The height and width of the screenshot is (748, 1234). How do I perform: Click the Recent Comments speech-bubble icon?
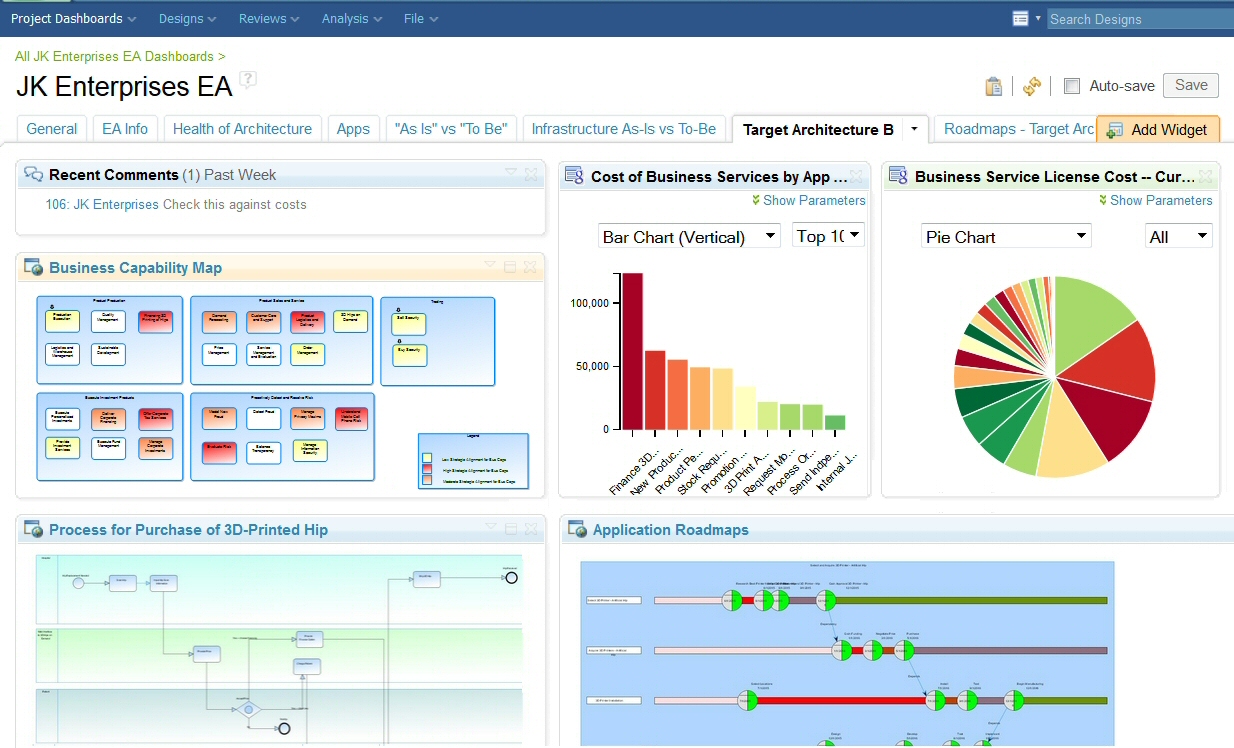[x=34, y=174]
